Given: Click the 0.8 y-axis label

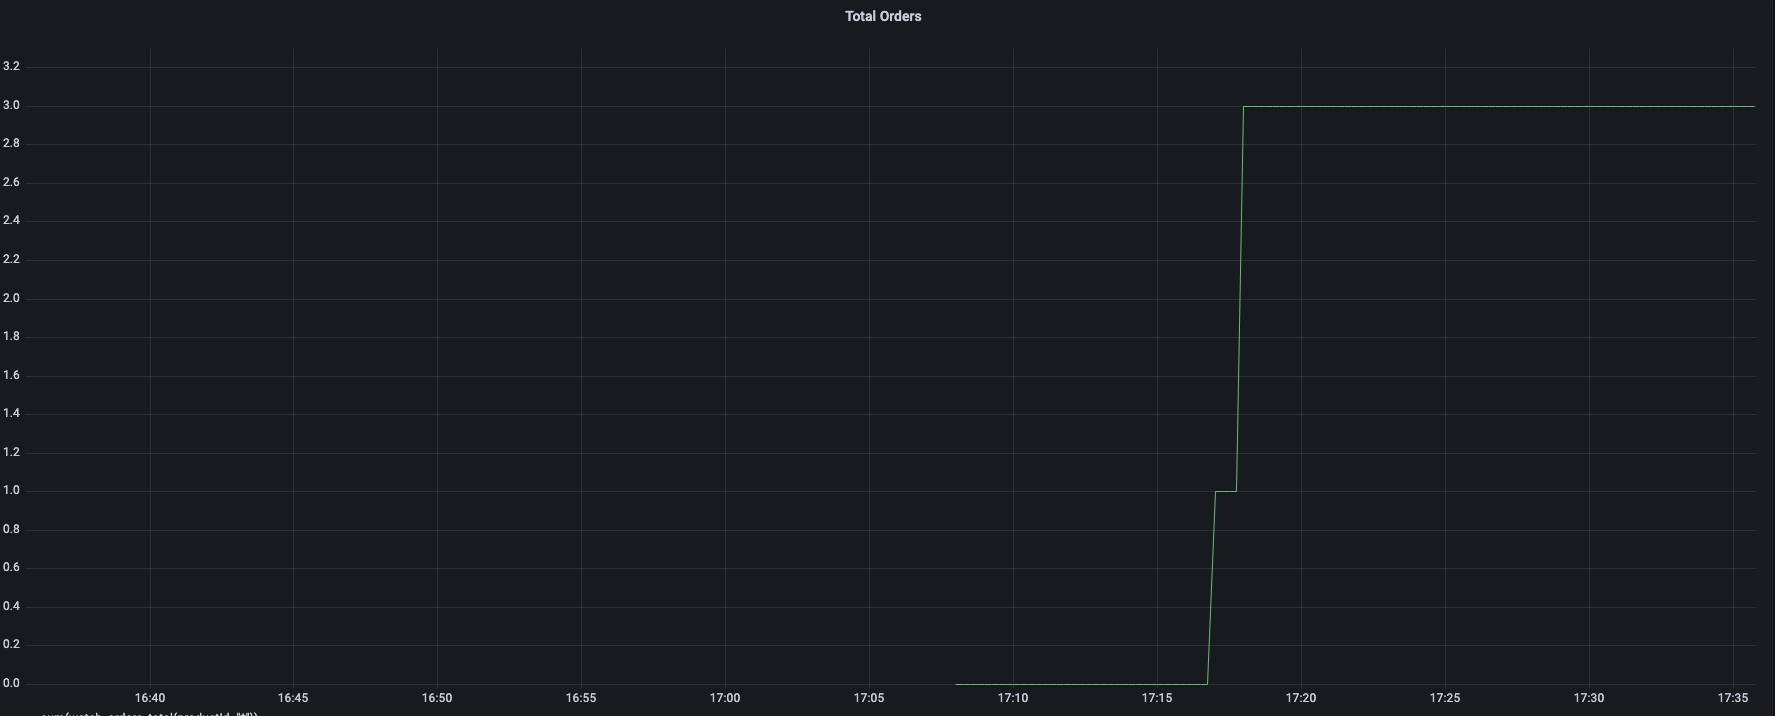Looking at the screenshot, I should tap(12, 529).
